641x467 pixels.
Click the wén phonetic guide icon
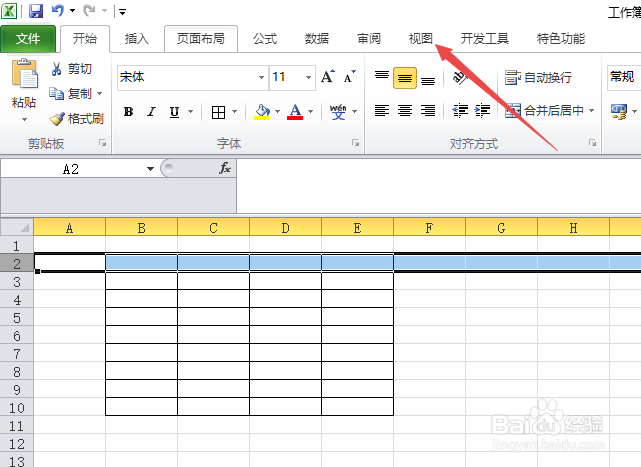pos(338,111)
